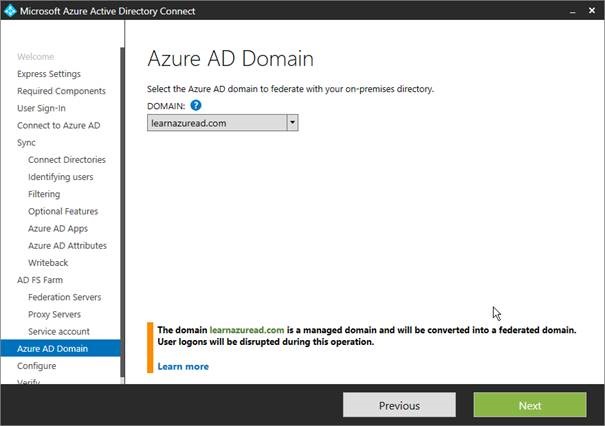Select the Filtering step
Screen dimensions: 605x426
pyautogui.click(x=44, y=194)
